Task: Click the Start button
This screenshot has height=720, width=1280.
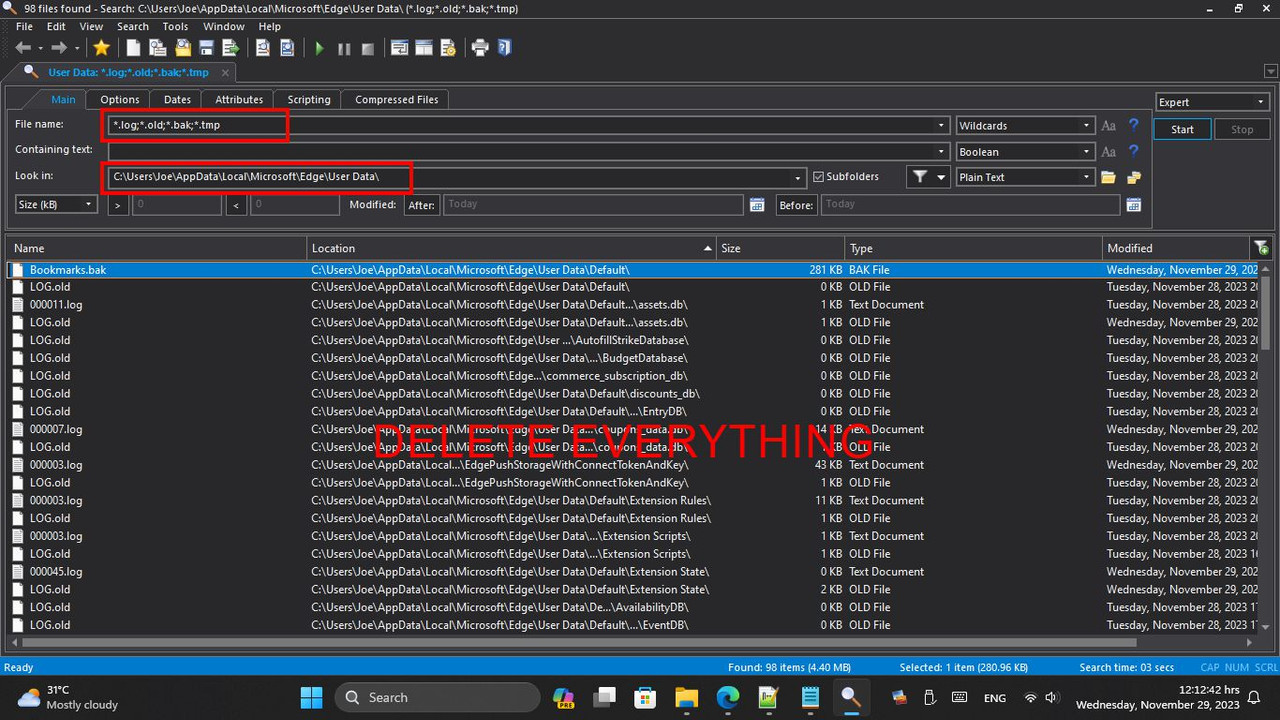Action: pyautogui.click(x=1182, y=129)
